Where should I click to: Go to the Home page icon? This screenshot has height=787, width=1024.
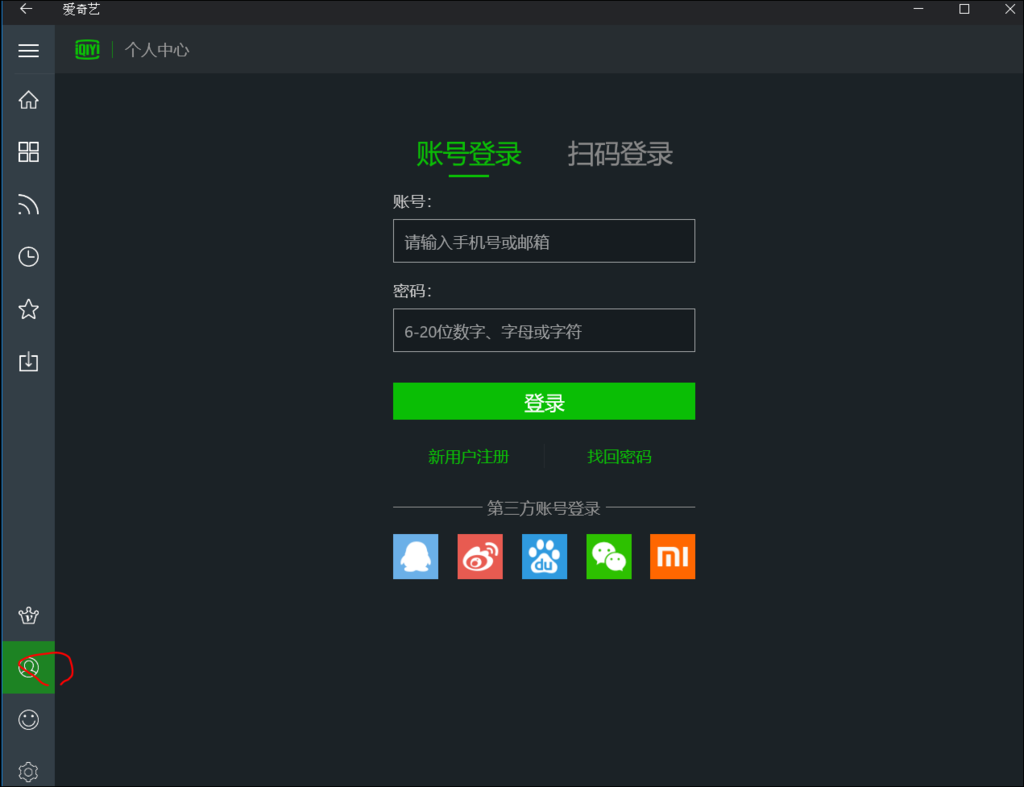[x=28, y=100]
